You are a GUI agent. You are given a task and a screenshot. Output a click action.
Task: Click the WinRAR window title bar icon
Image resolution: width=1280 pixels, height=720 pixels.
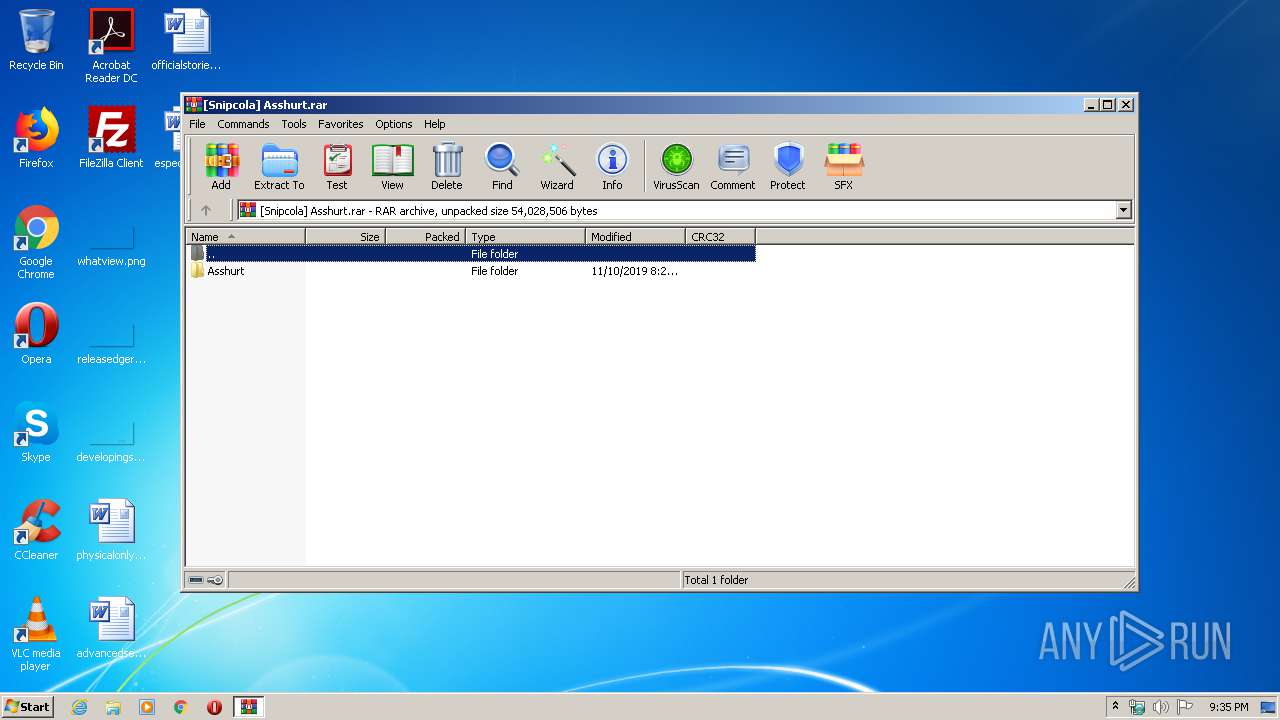point(194,104)
